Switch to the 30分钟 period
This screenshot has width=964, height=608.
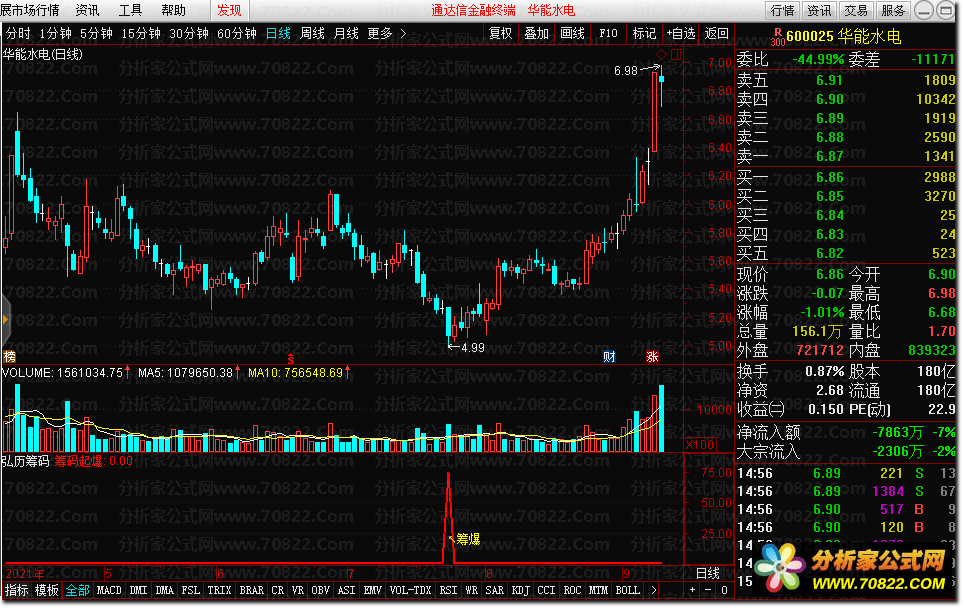point(189,34)
